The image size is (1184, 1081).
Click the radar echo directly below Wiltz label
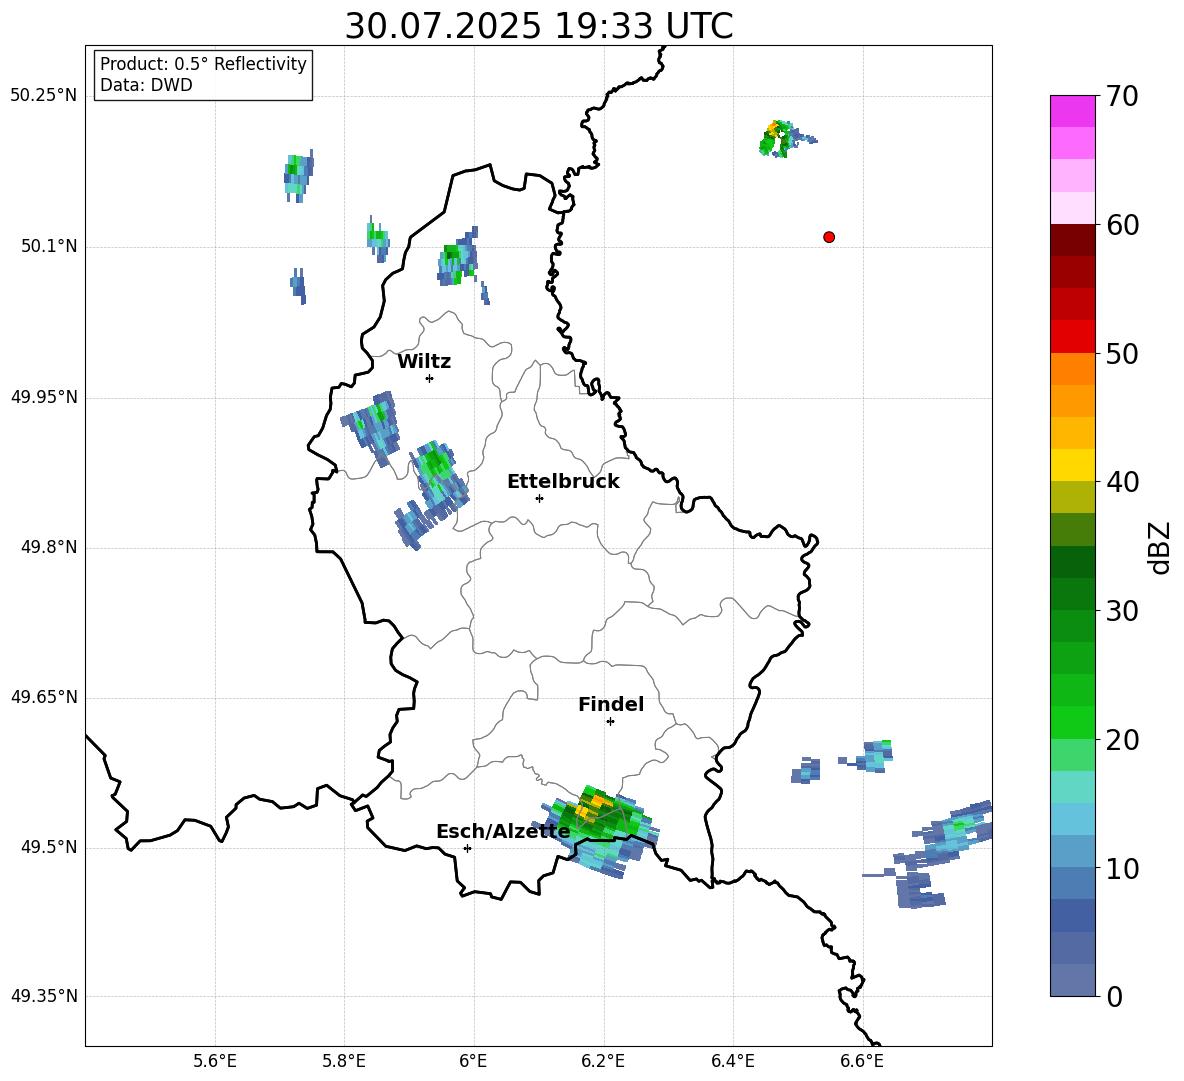pyautogui.click(x=372, y=428)
